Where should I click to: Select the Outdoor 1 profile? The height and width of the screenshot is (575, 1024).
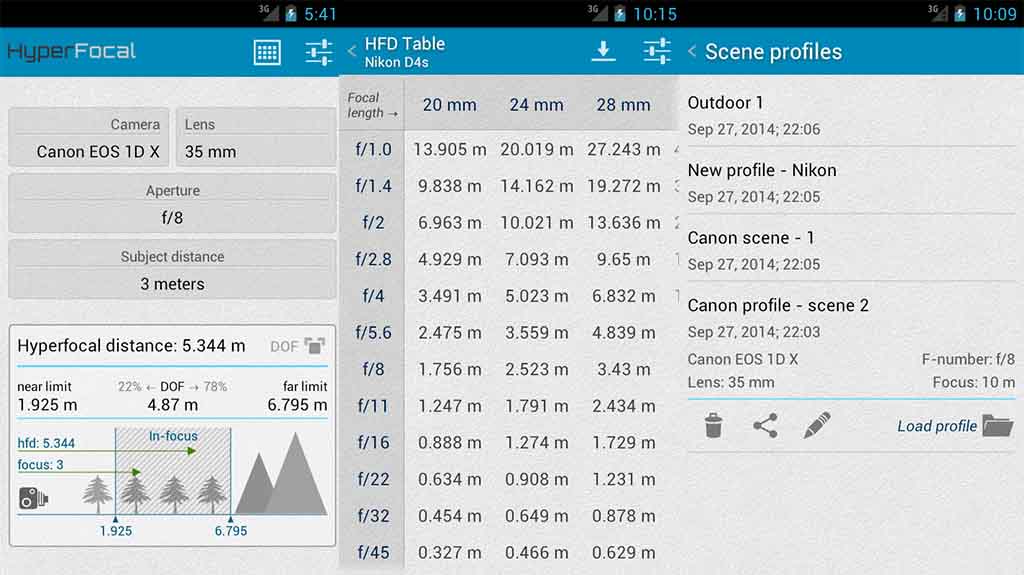point(850,114)
